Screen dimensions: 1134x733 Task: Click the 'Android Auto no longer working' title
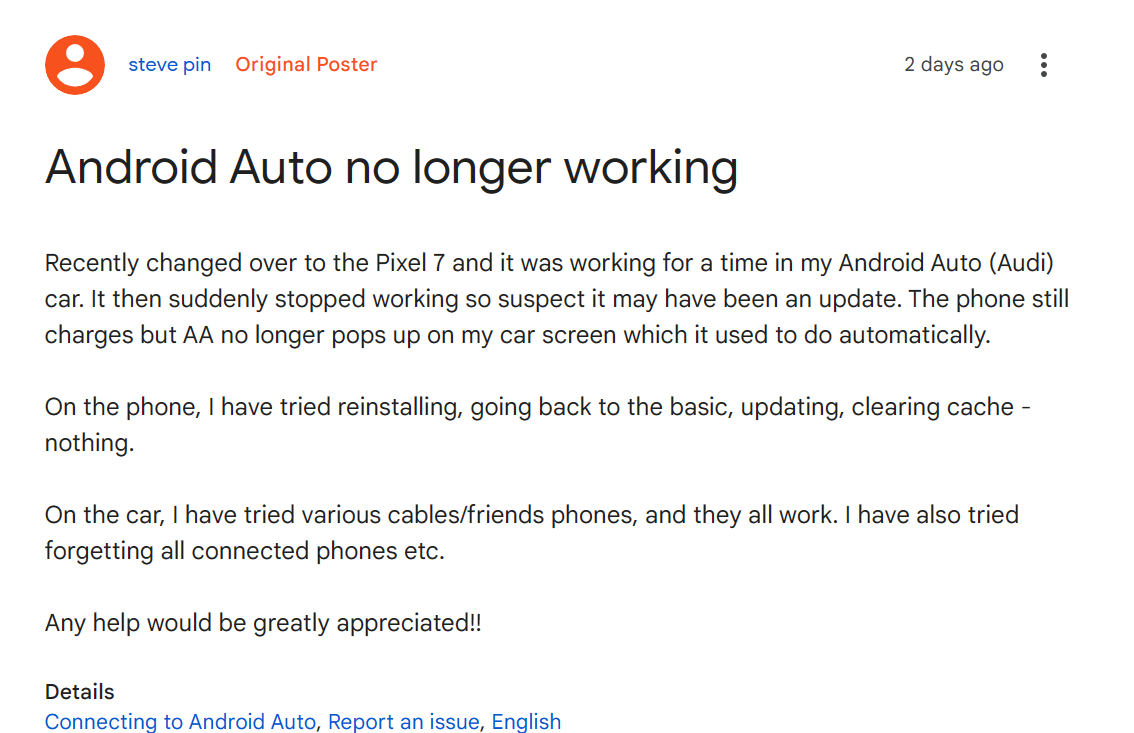click(x=391, y=168)
